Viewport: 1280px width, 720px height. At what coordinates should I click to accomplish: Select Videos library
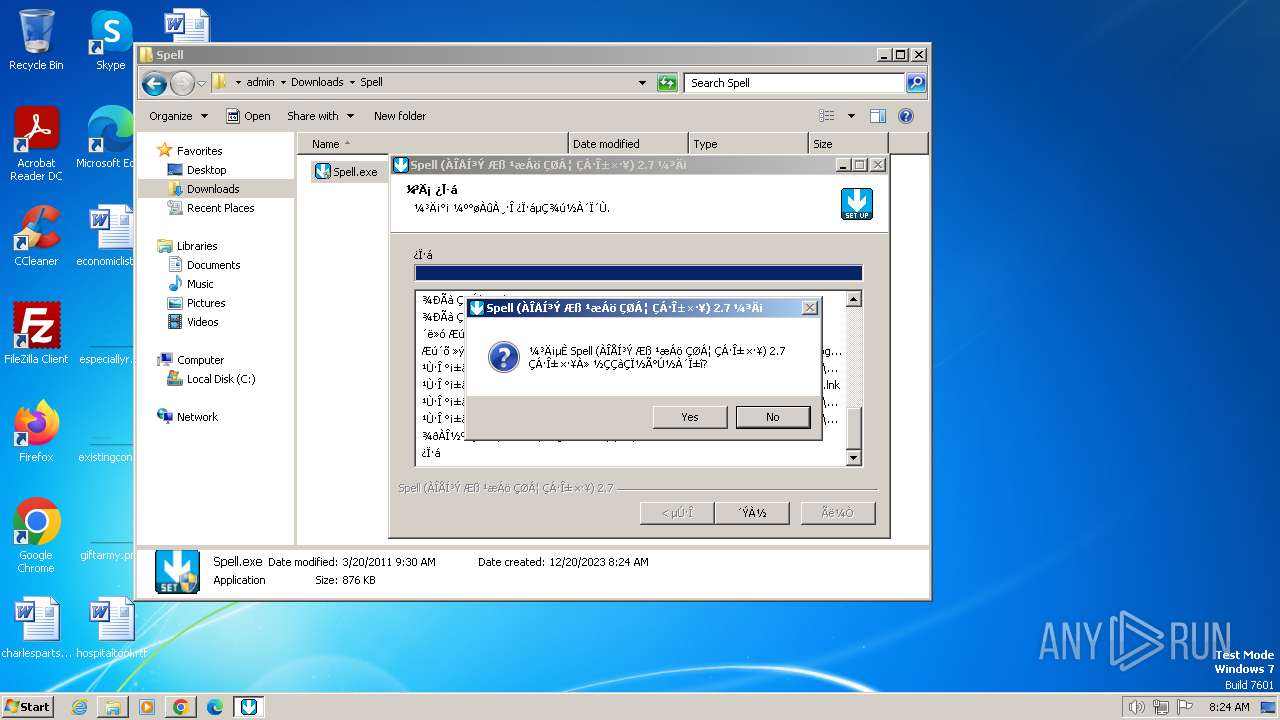[x=202, y=322]
